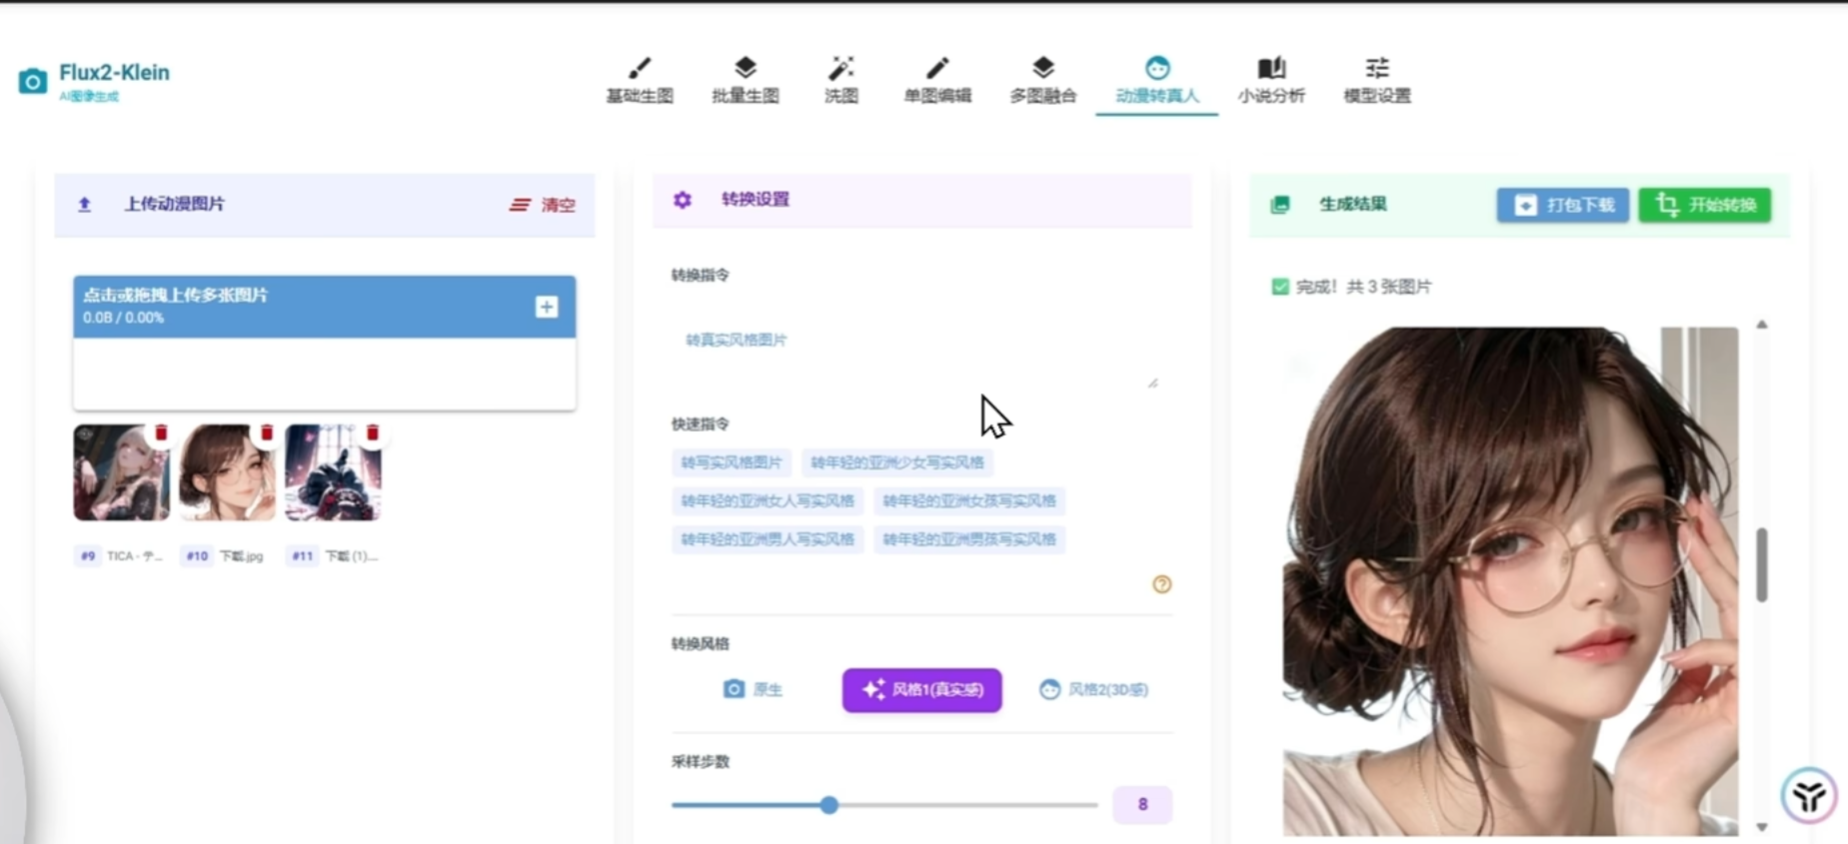1848x844 pixels.
Task: Choose quick command 转写实风格图片
Action: click(732, 462)
